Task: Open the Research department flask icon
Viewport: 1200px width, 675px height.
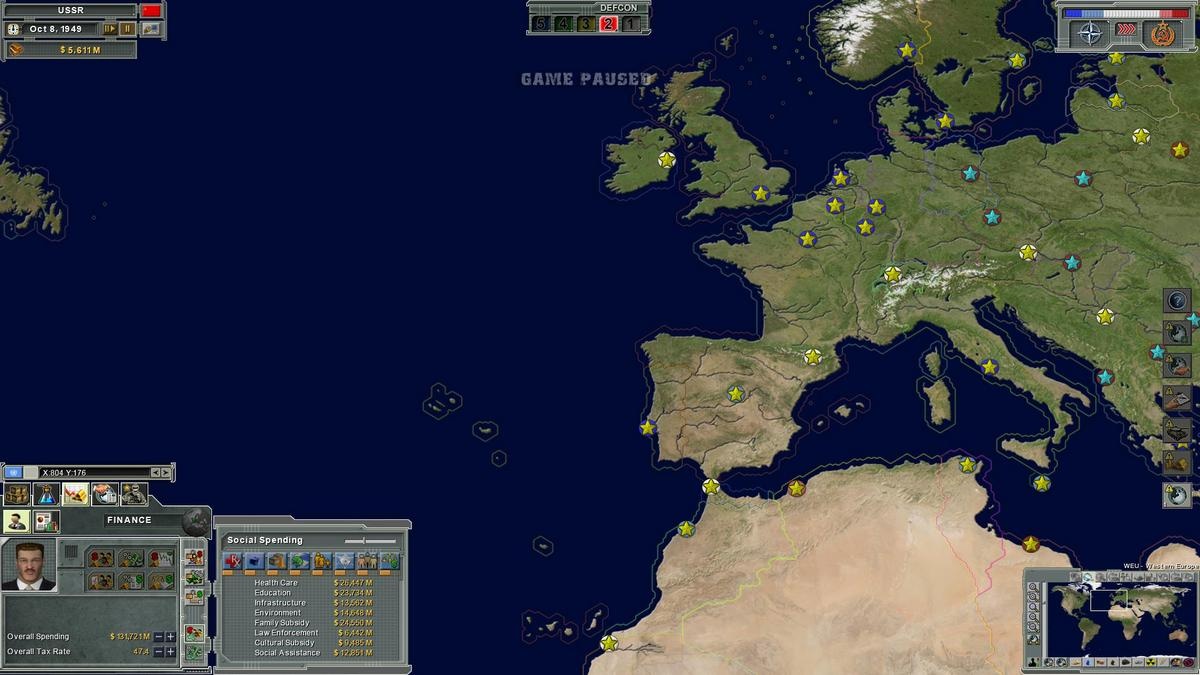Action: click(46, 494)
